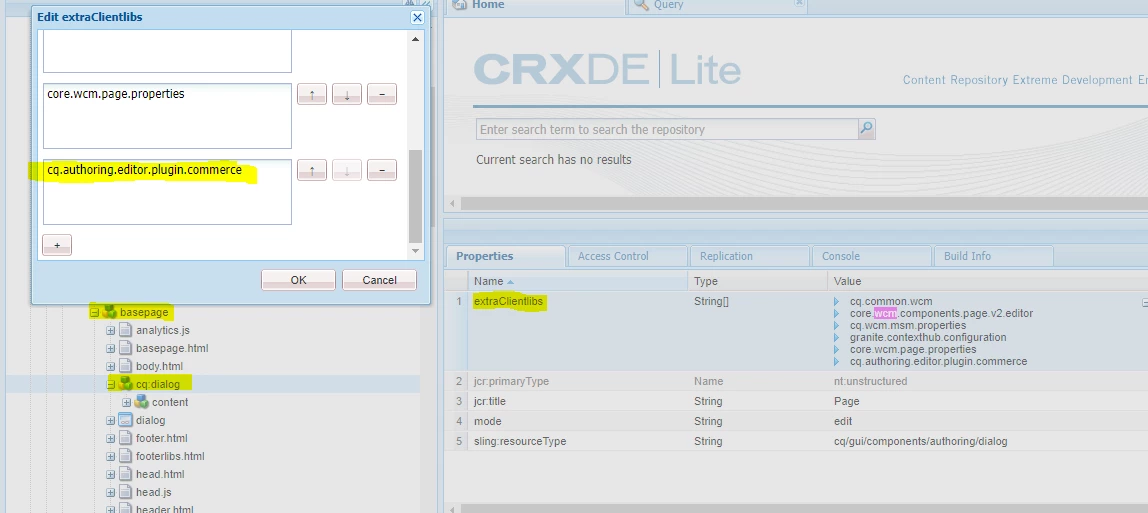Image resolution: width=1148 pixels, height=513 pixels.
Task: Move core.wcm.page.properties entry down
Action: tap(347, 94)
